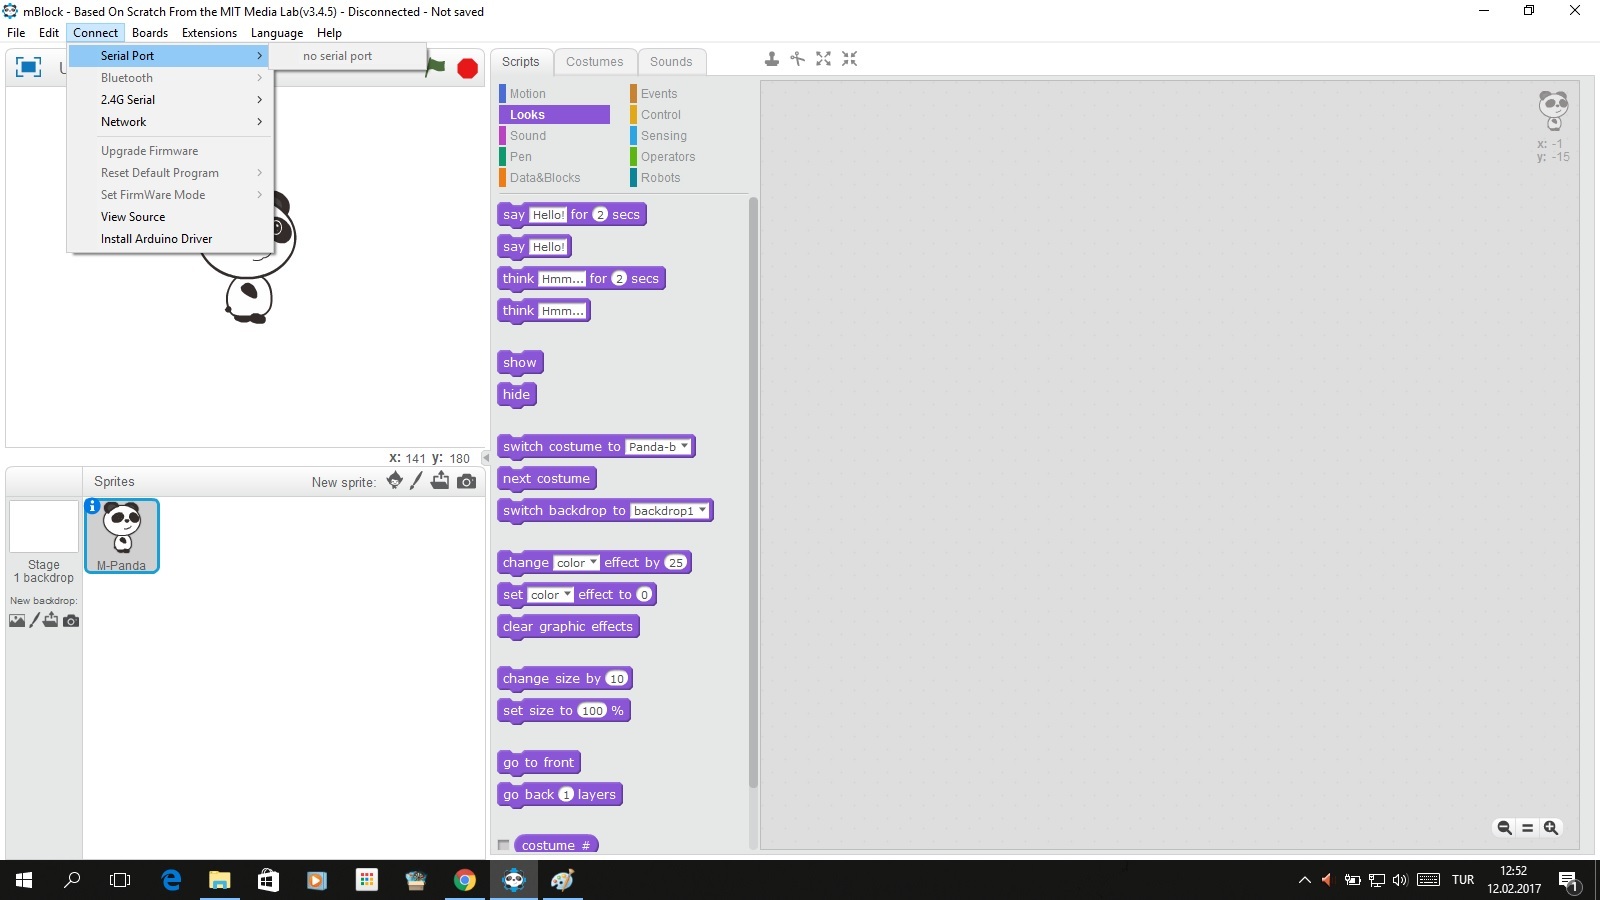The height and width of the screenshot is (900, 1600).
Task: Open Windows Start menu
Action: 24,880
